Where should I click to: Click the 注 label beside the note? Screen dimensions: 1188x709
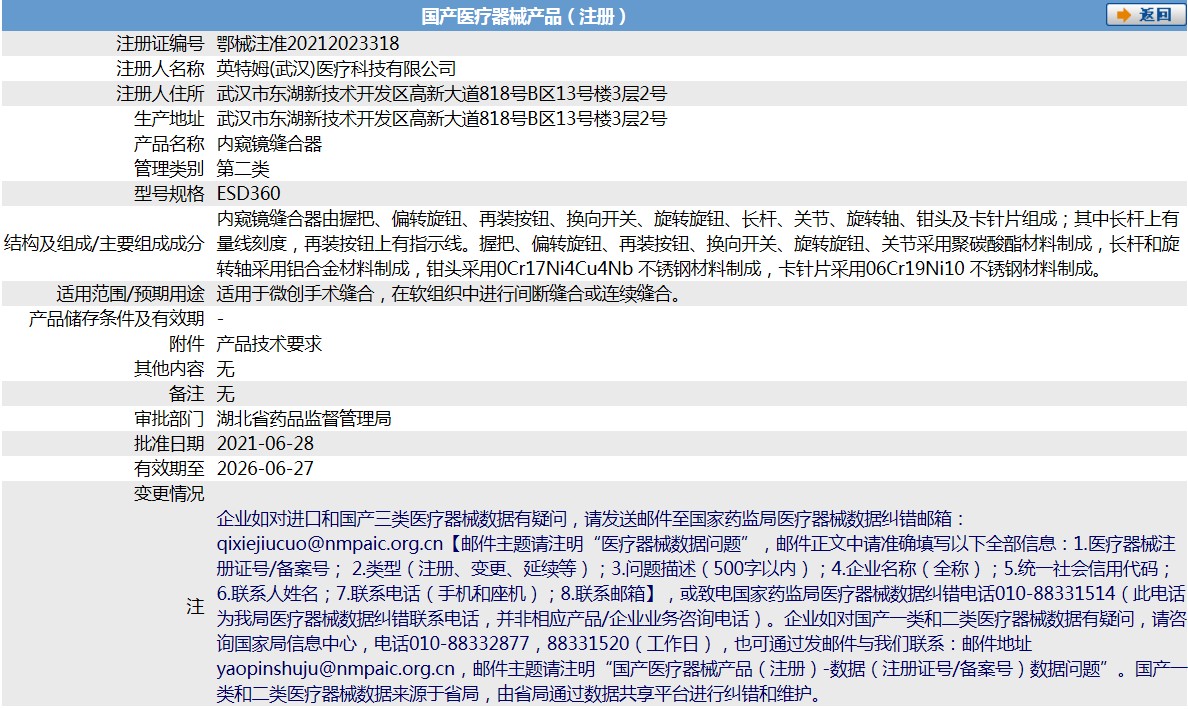(x=195, y=607)
